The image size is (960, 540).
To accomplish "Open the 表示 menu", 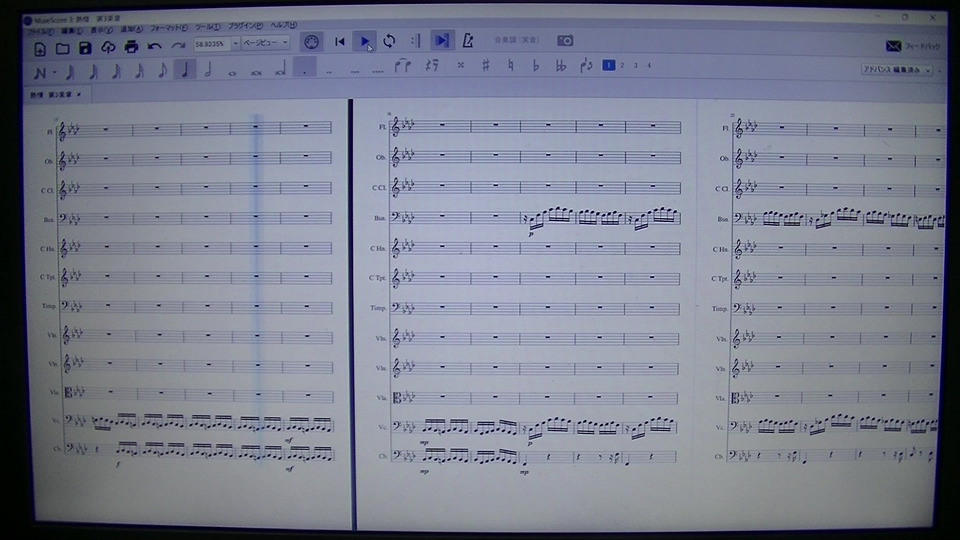I will [102, 29].
